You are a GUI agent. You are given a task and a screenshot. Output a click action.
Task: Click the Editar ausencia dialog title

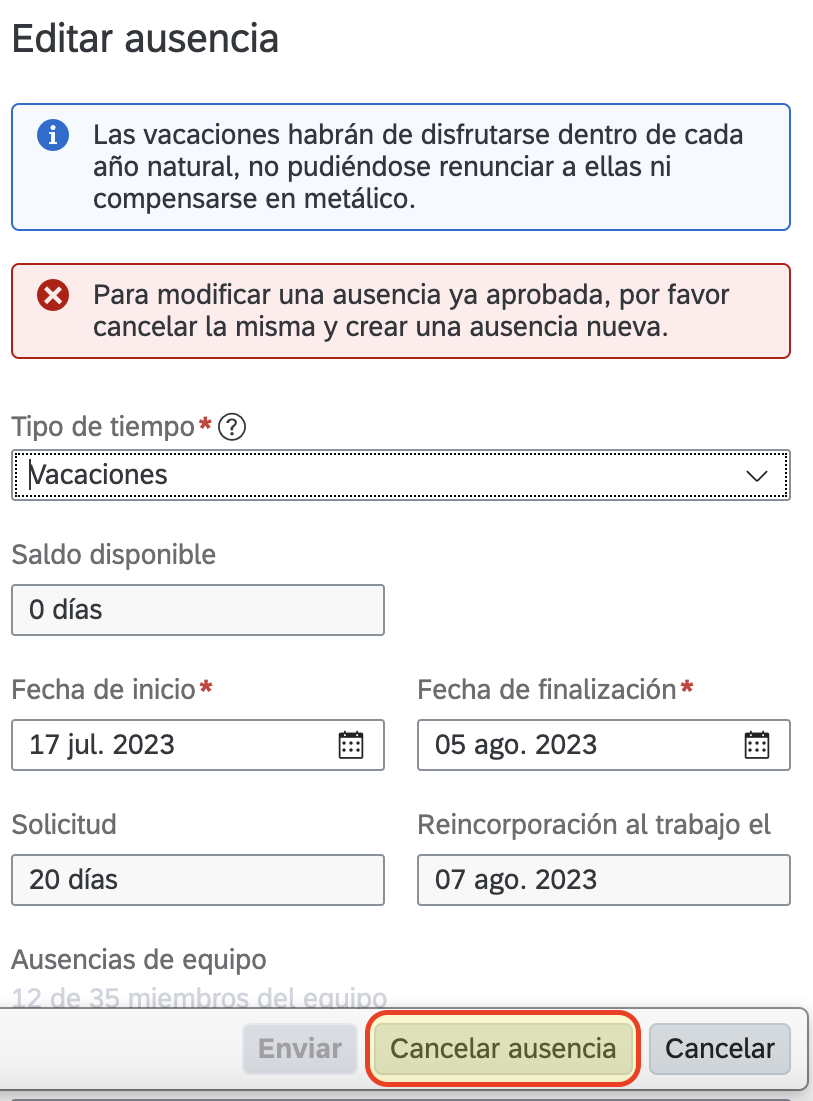[145, 39]
